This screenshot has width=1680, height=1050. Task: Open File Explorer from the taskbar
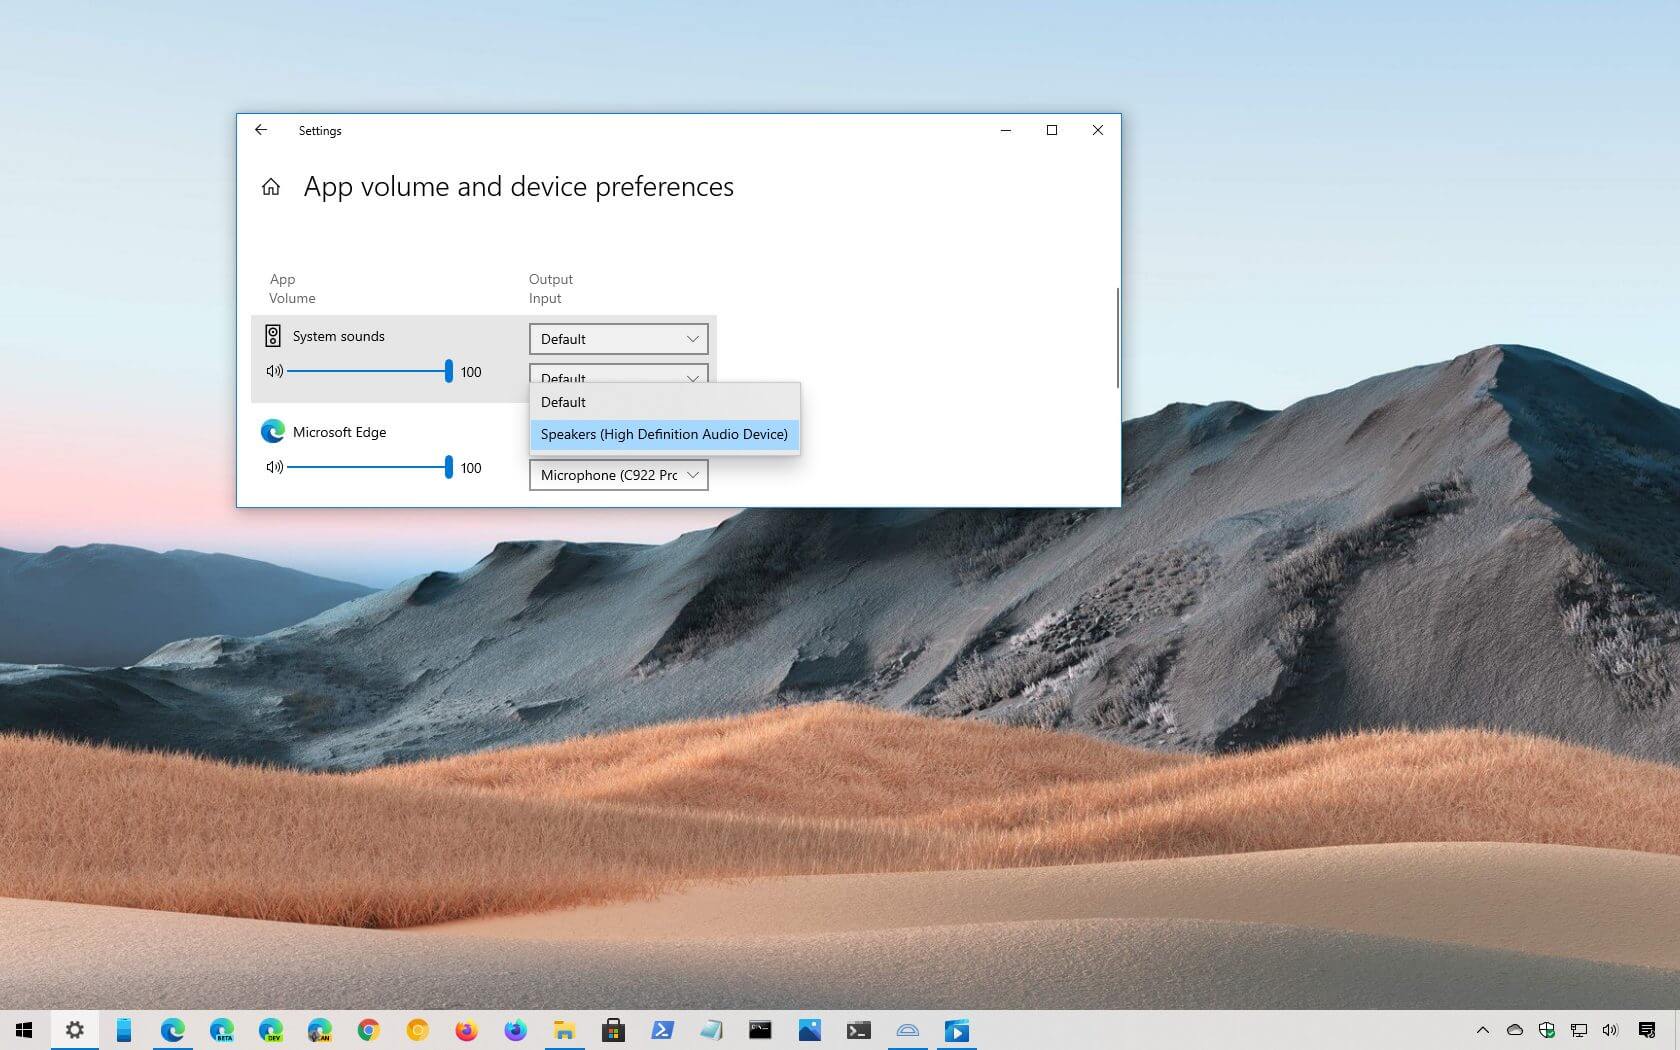pos(564,1030)
